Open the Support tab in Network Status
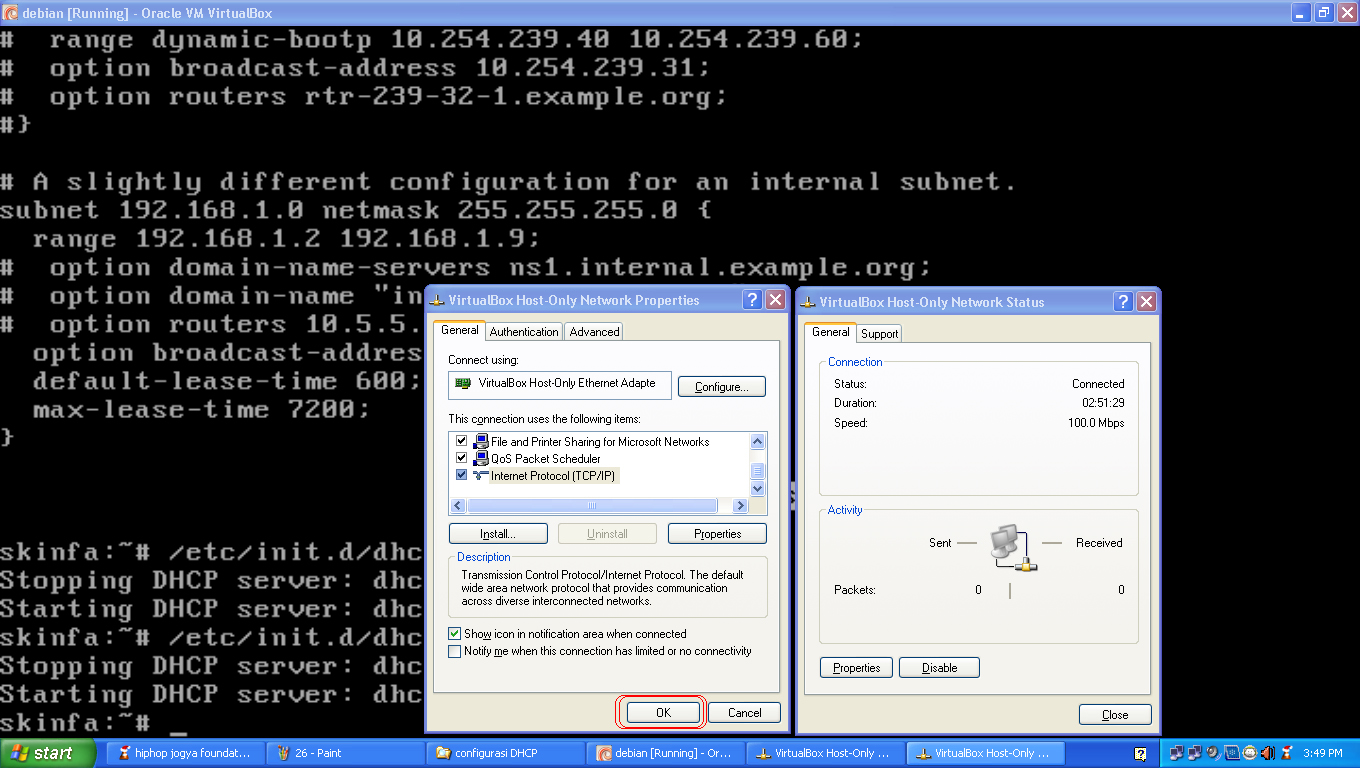Image resolution: width=1360 pixels, height=768 pixels. coord(879,334)
